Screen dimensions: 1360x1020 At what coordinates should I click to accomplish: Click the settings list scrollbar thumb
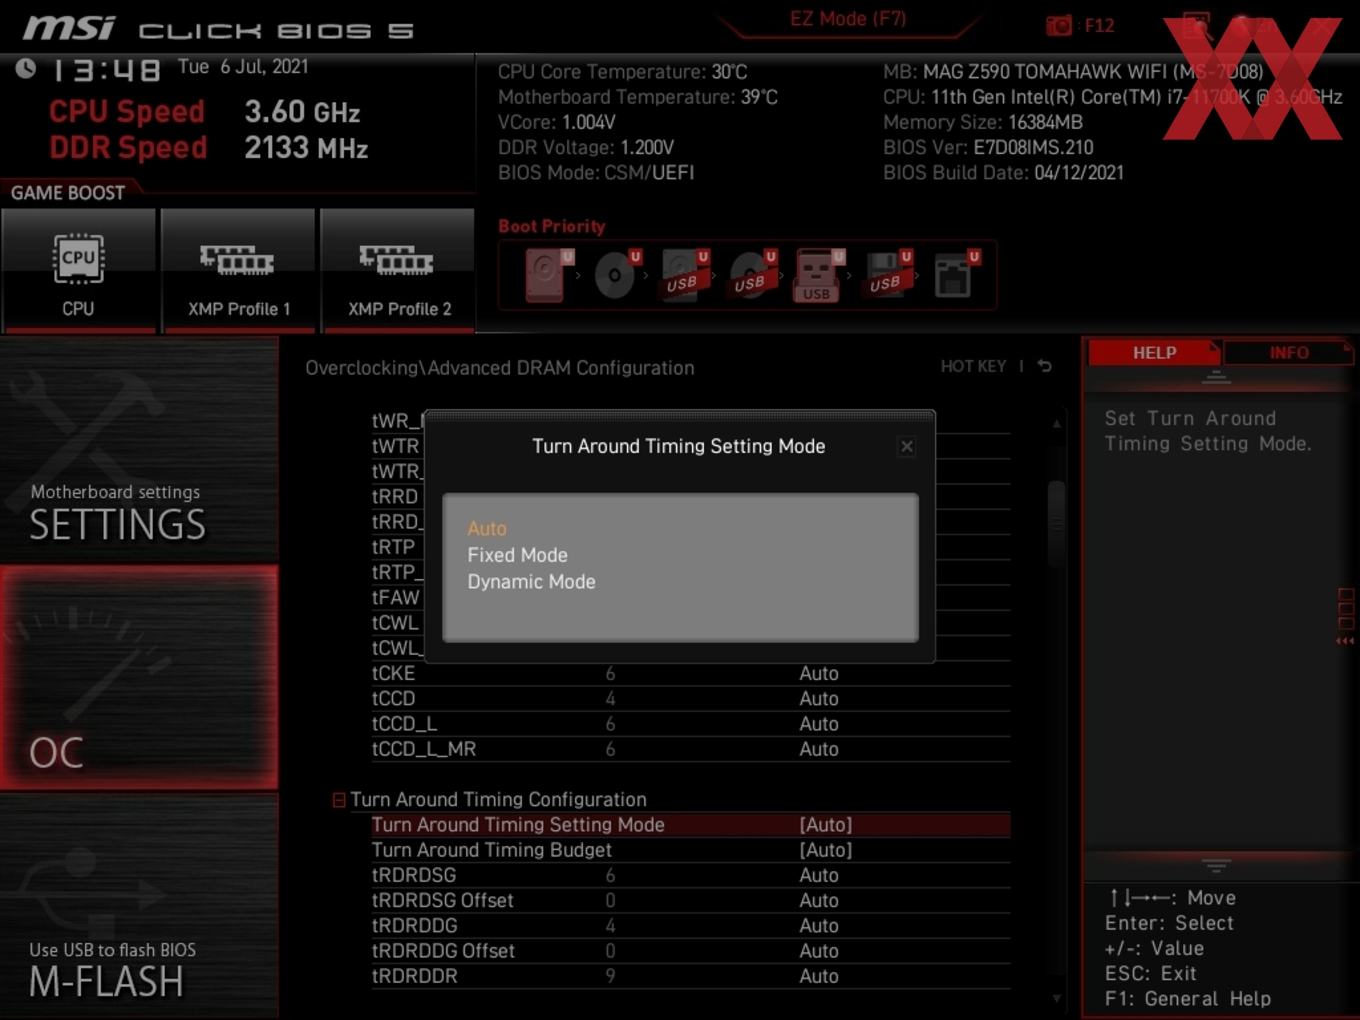point(1056,524)
